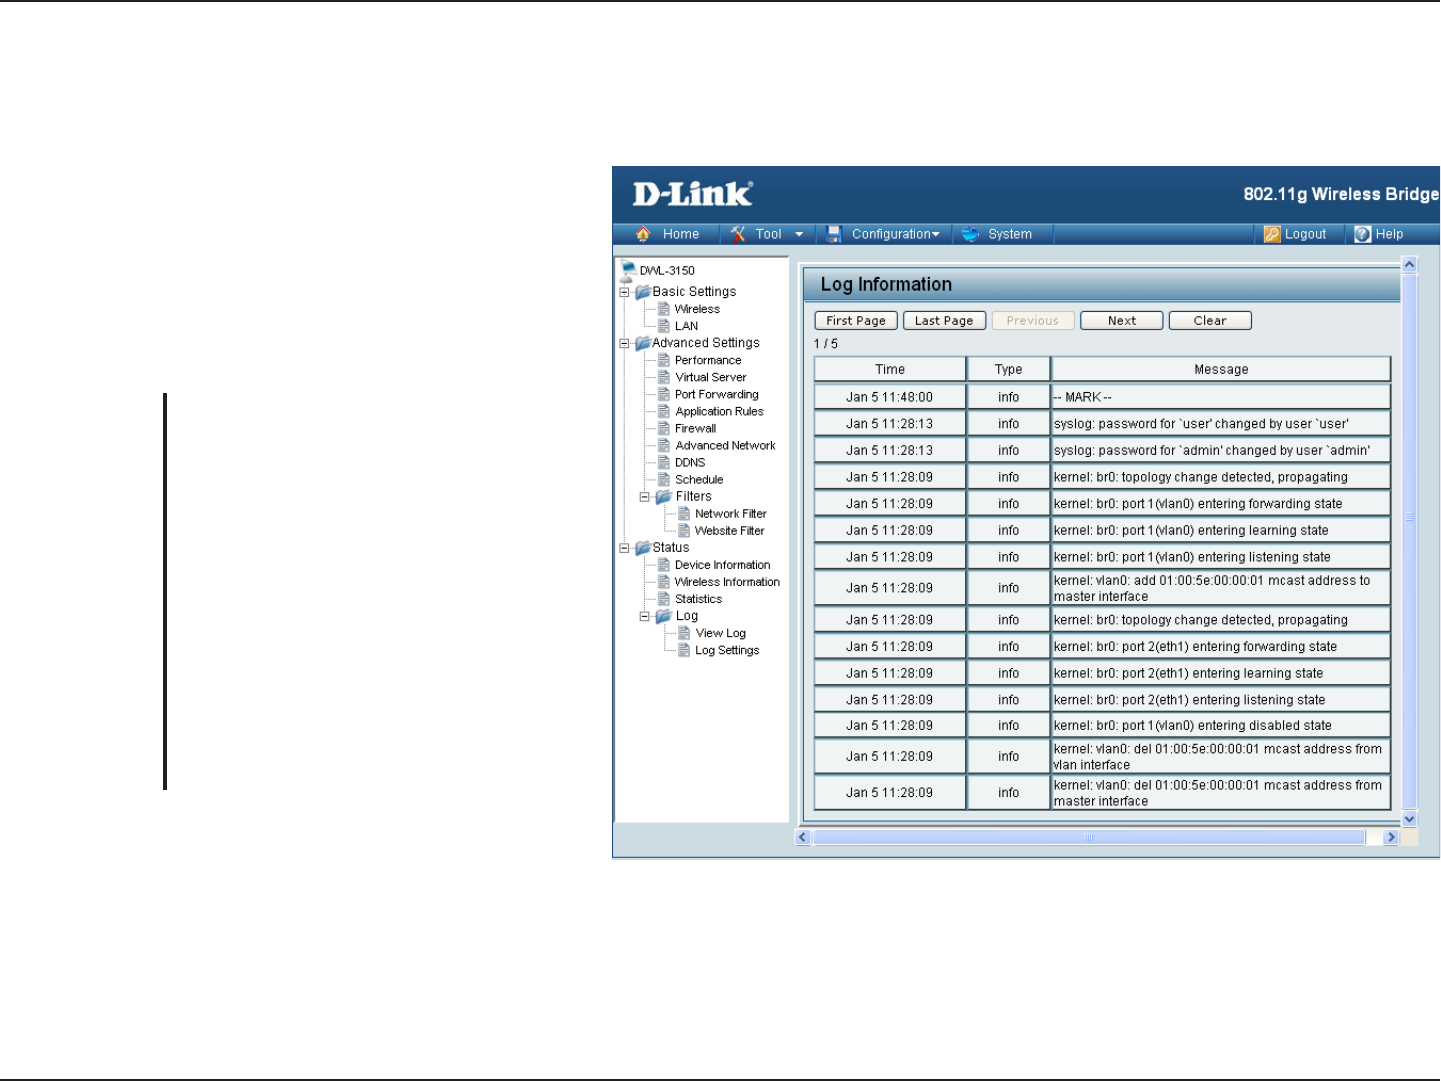Click the Status folder icon
Screen dimensions: 1441x1081
(x=643, y=548)
